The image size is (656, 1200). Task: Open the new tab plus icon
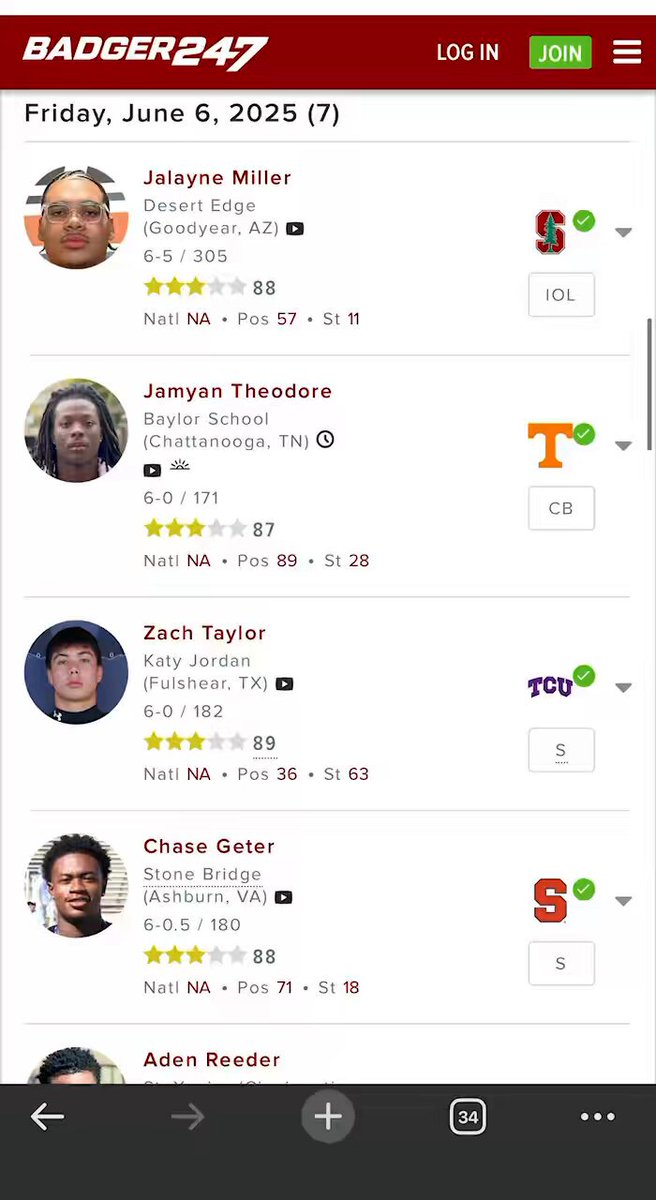pyautogui.click(x=328, y=1117)
